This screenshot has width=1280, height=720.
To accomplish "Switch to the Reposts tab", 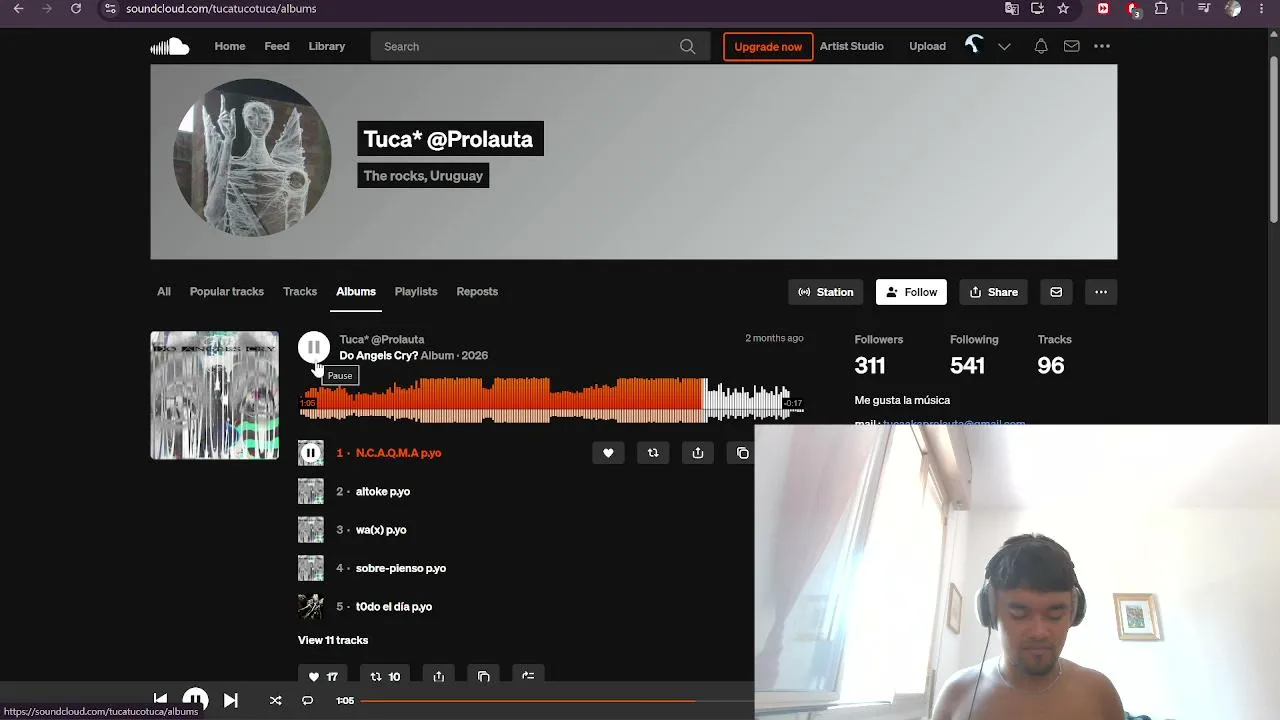I will coord(477,292).
